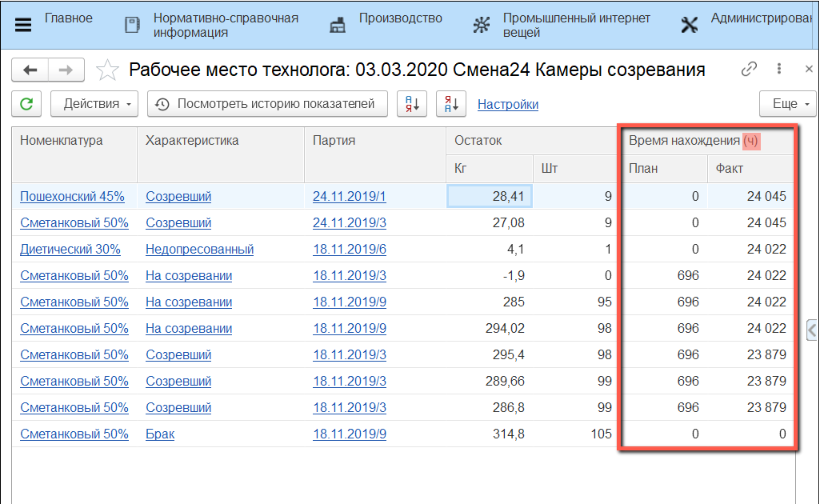This screenshot has width=819, height=504.
Task: Copy page link with chain icon
Action: pos(749,70)
